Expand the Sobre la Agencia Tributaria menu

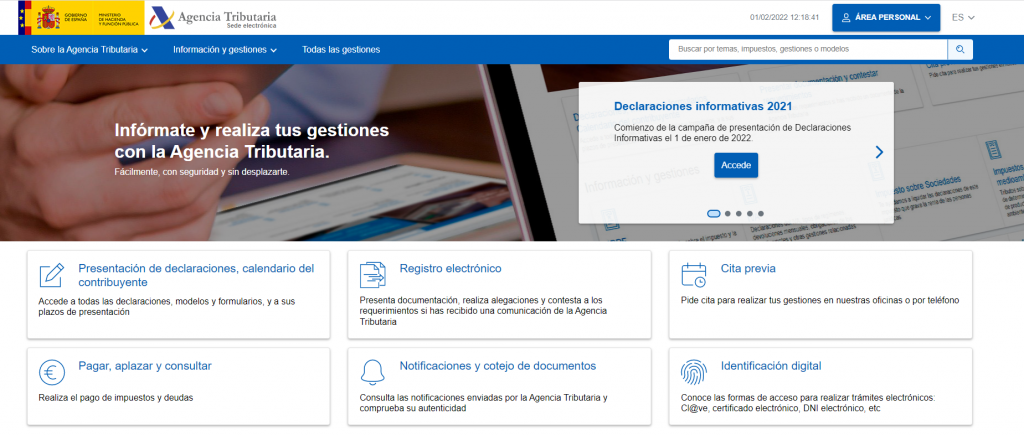[89, 49]
